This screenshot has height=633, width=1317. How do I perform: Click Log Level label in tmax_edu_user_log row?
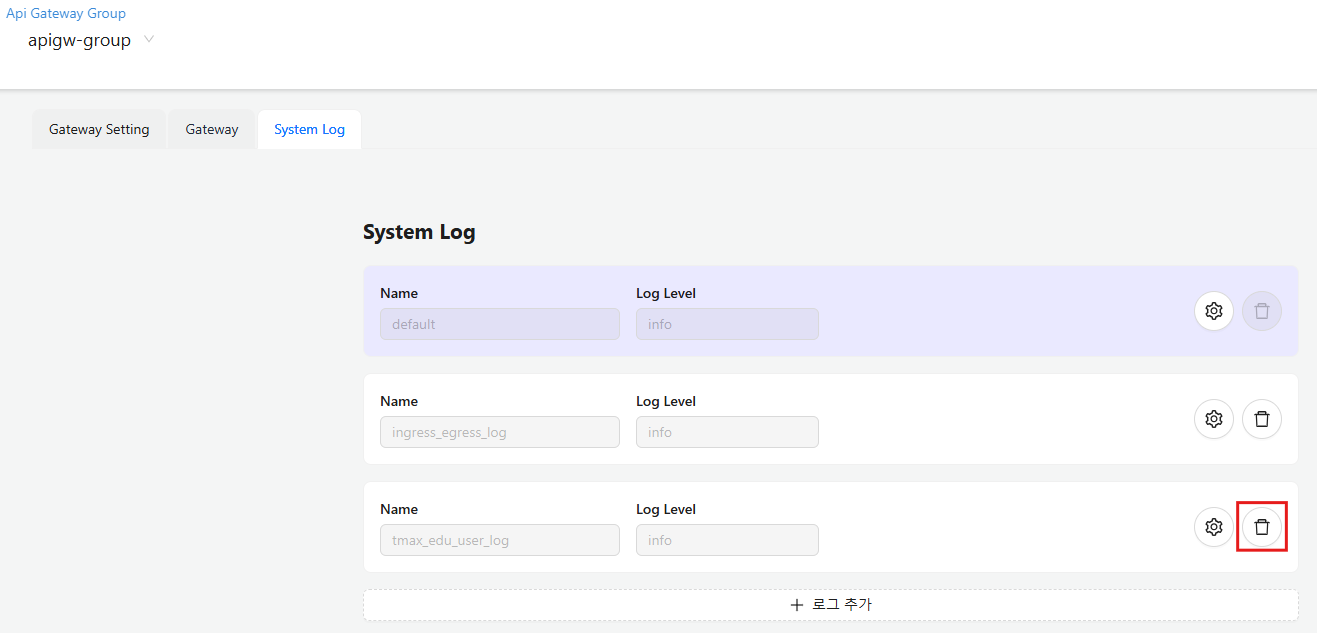pos(666,509)
